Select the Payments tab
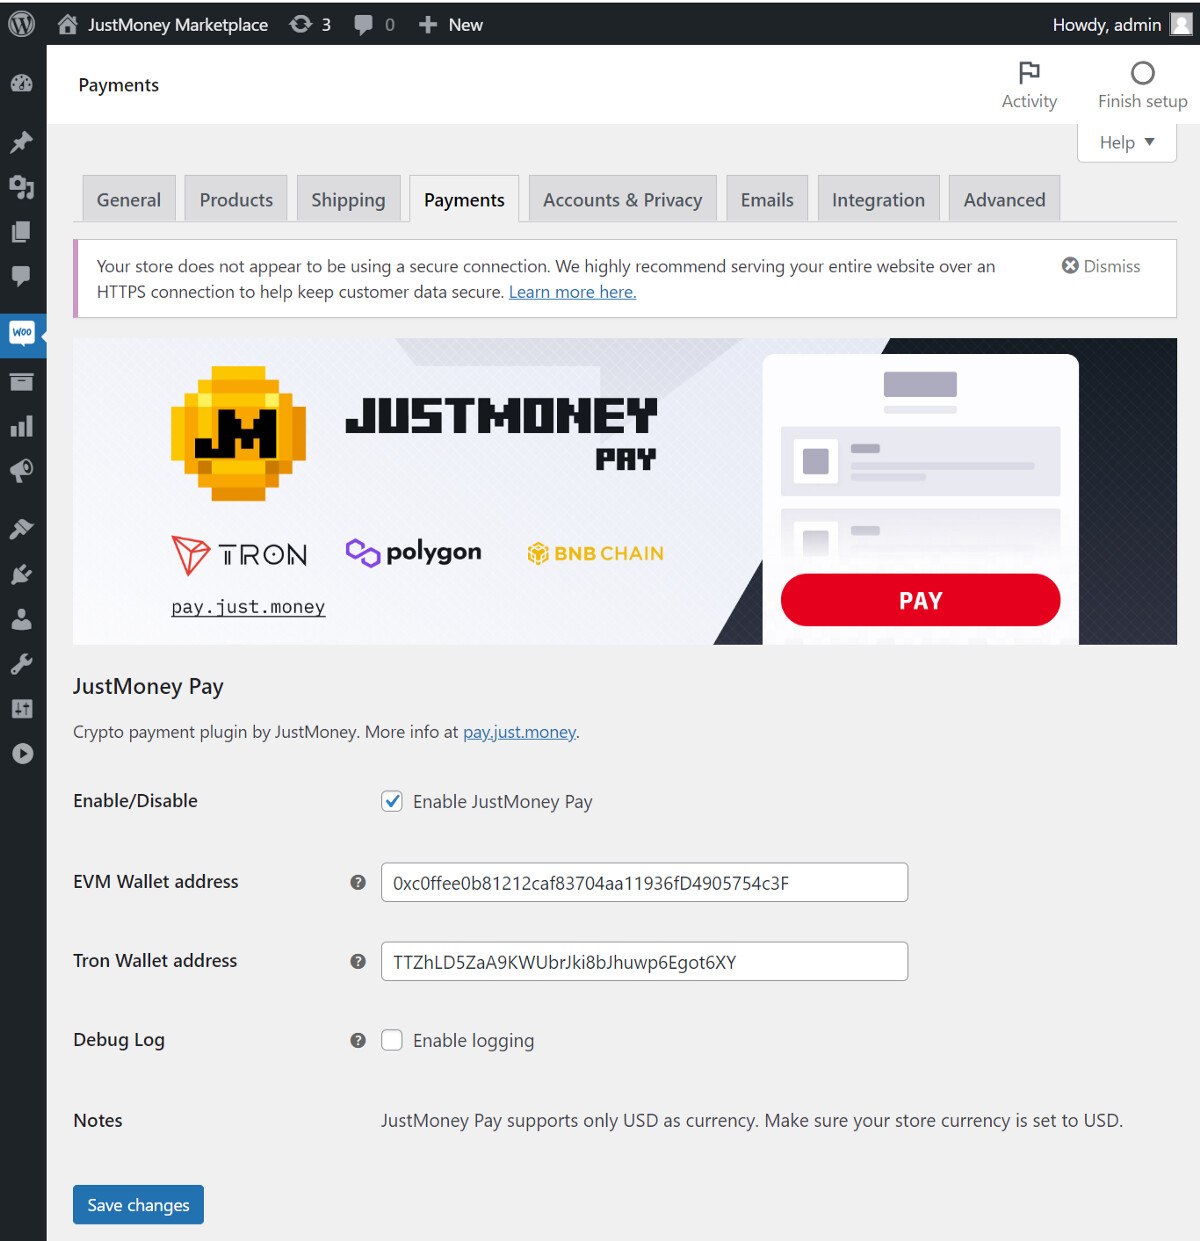 click(464, 199)
